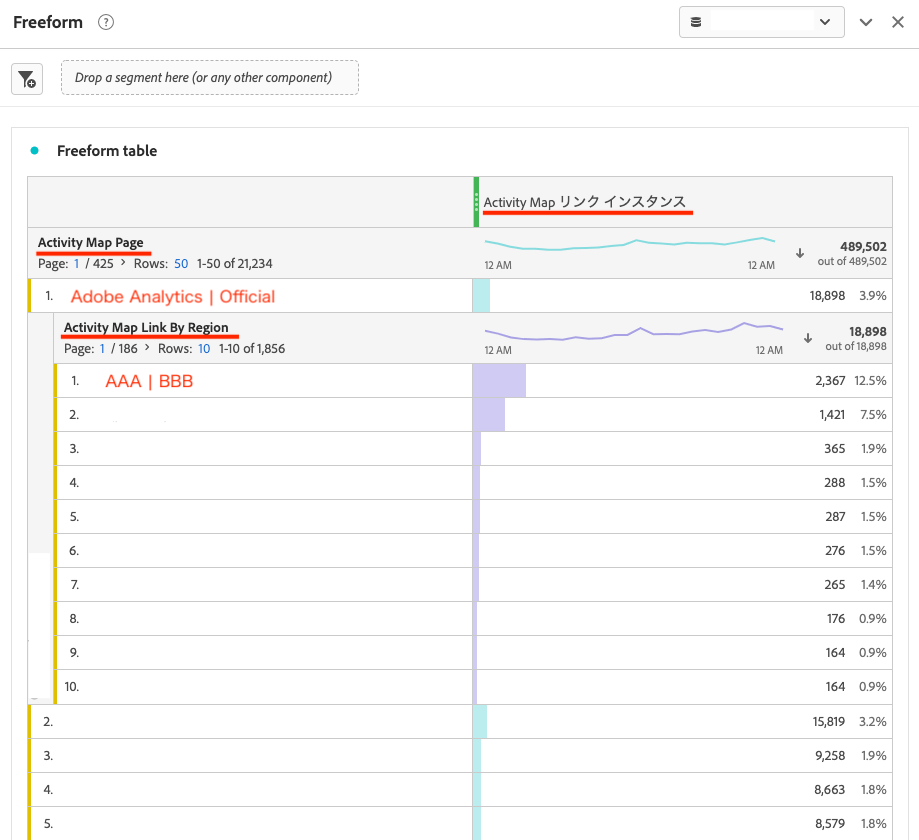
Task: Click the 9,258 value cell
Action: click(x=830, y=756)
